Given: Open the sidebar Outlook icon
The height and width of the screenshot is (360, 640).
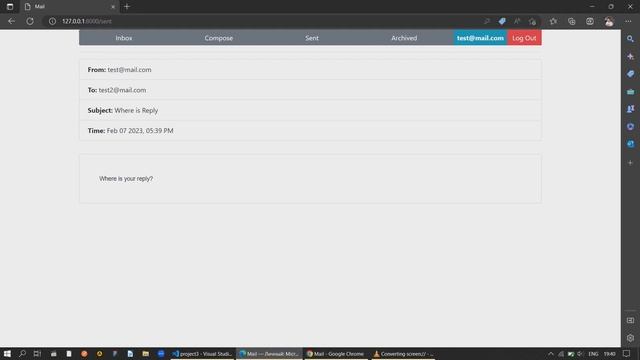Looking at the screenshot, I should pos(631,144).
